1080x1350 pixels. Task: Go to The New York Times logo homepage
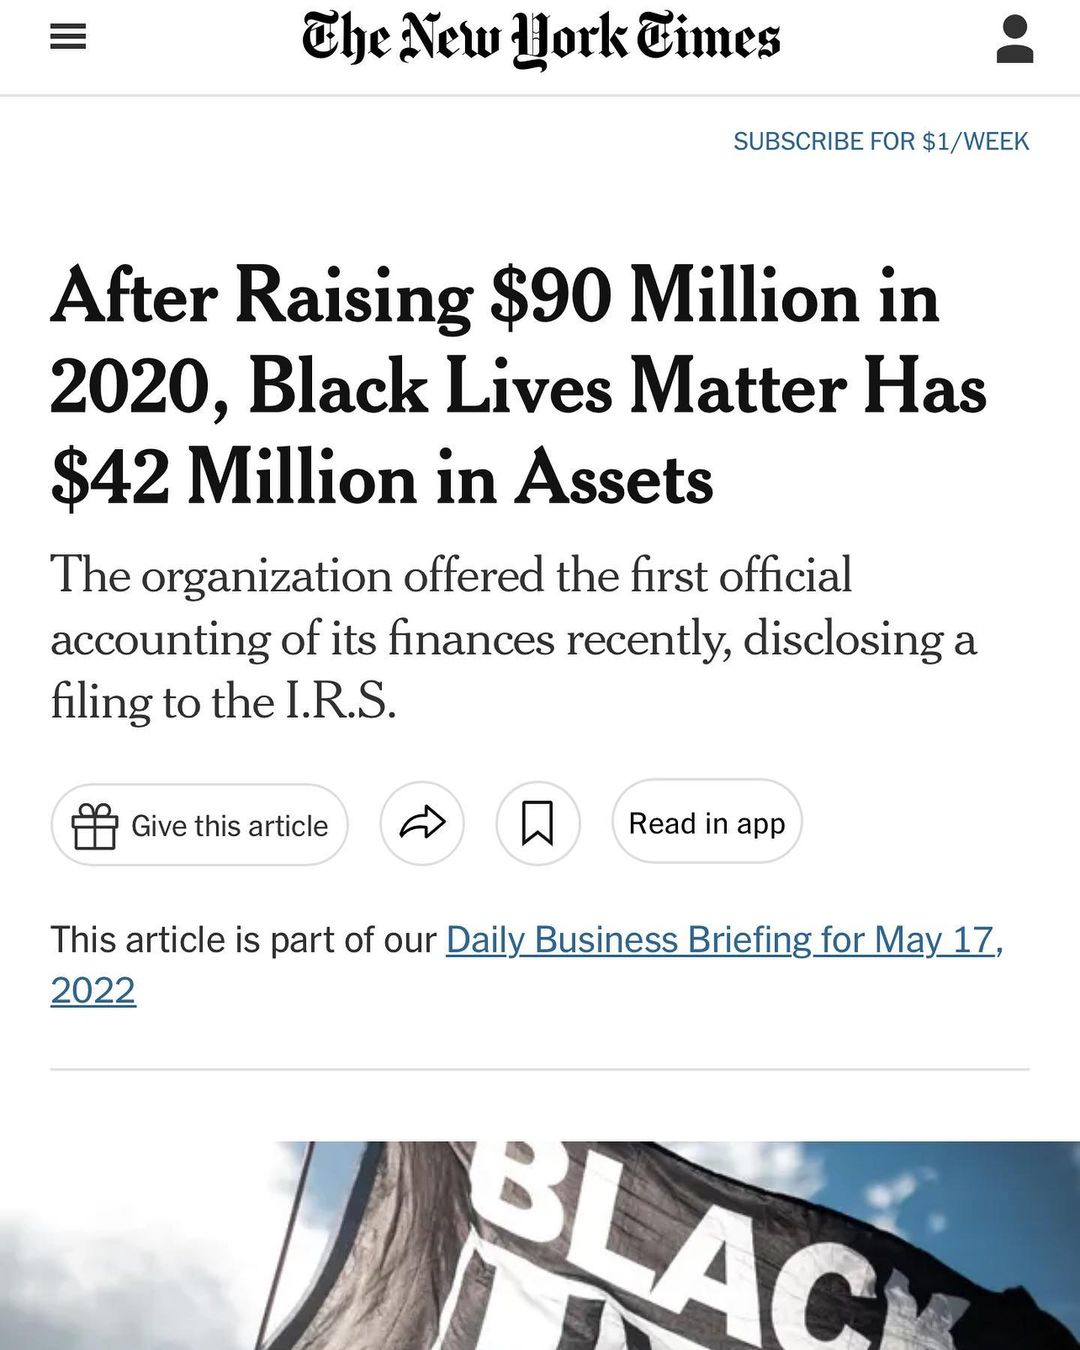[x=540, y=40]
